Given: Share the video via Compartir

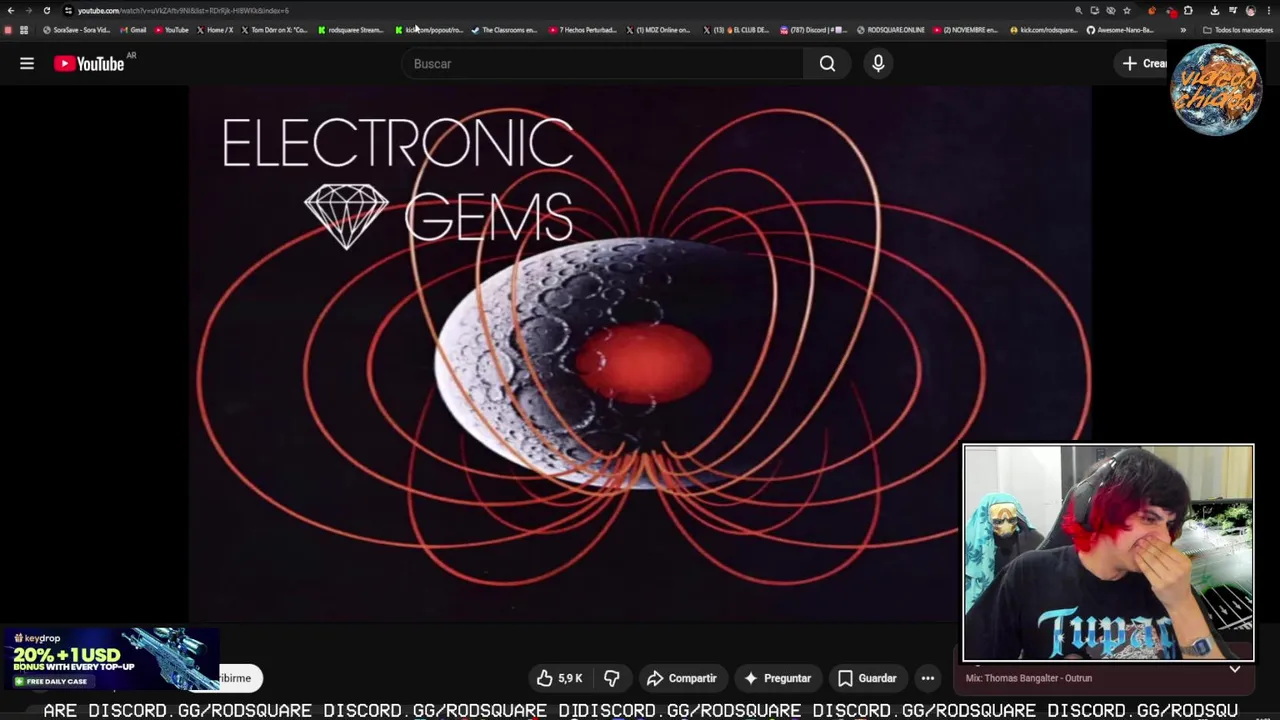Looking at the screenshot, I should [682, 678].
